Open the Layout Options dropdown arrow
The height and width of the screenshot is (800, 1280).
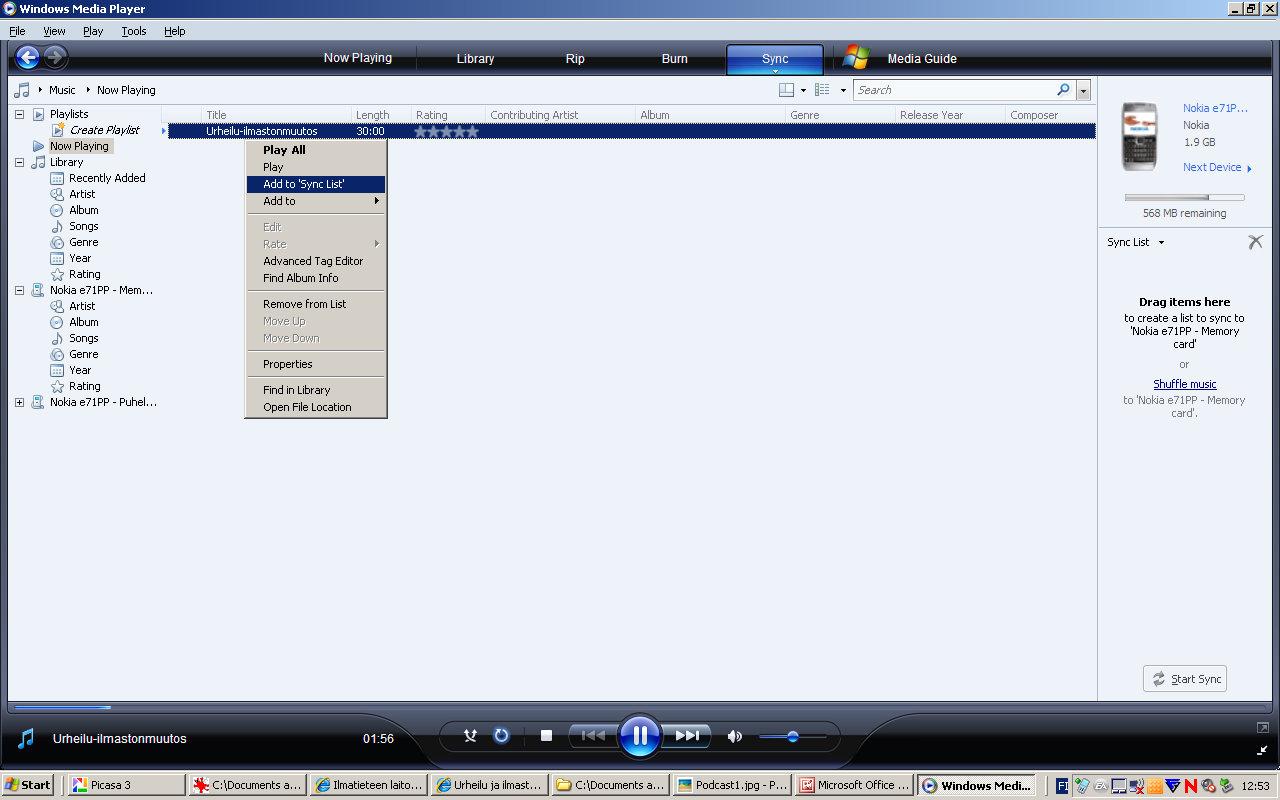803,90
